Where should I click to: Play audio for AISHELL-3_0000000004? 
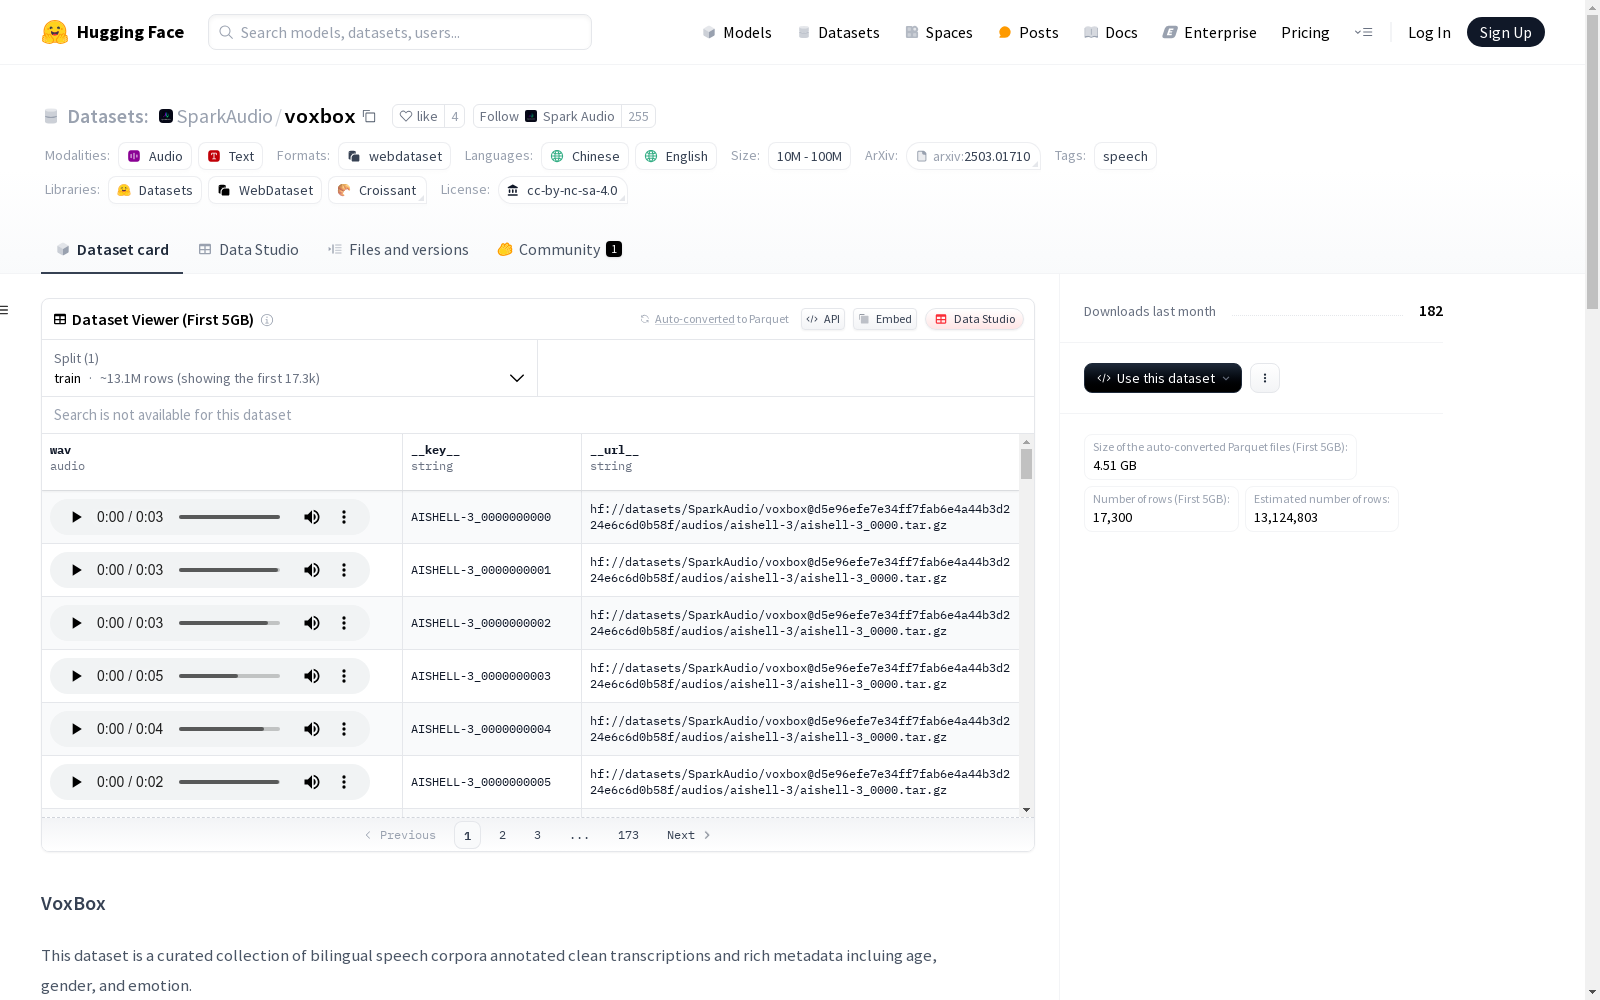tap(76, 729)
